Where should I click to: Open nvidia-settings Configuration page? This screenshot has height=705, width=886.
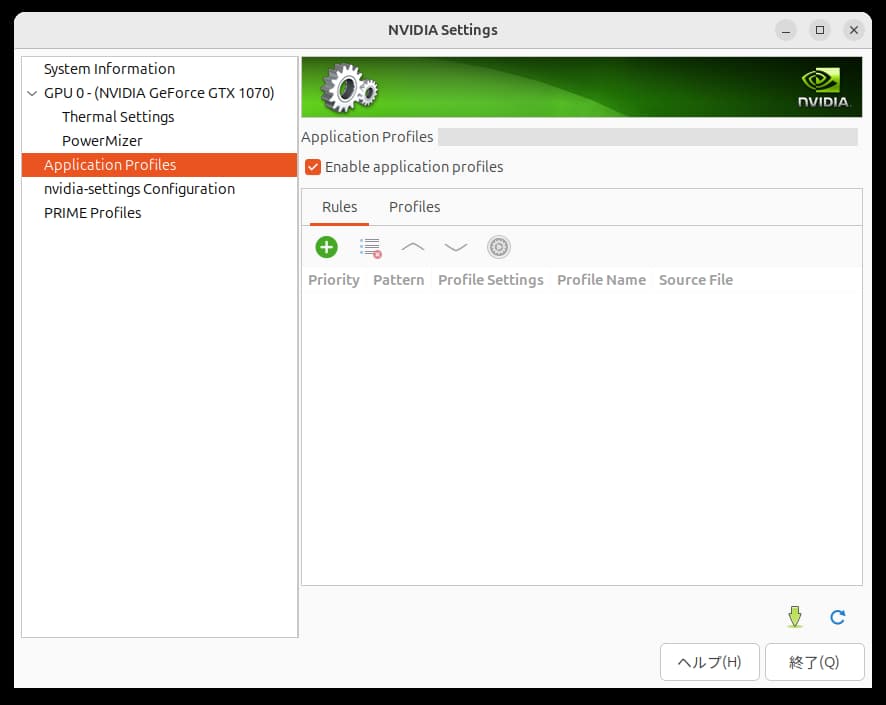point(139,189)
